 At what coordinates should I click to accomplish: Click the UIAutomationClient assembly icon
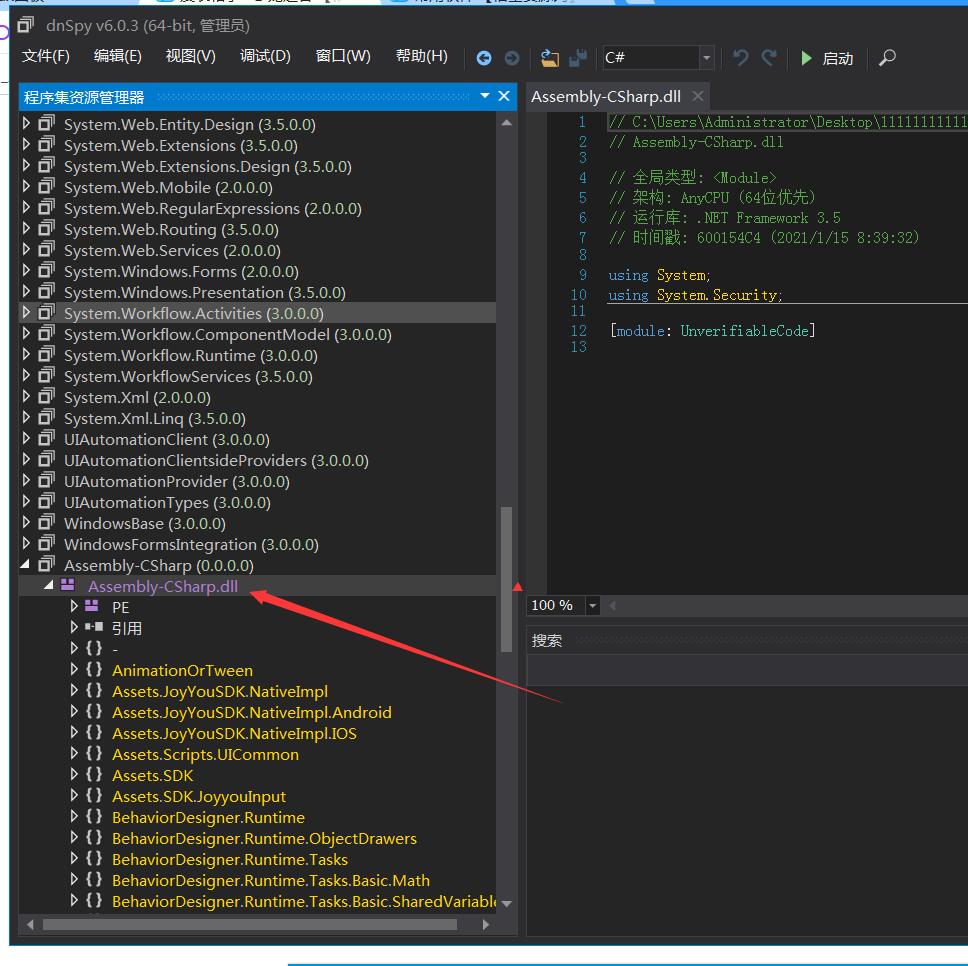(x=46, y=438)
